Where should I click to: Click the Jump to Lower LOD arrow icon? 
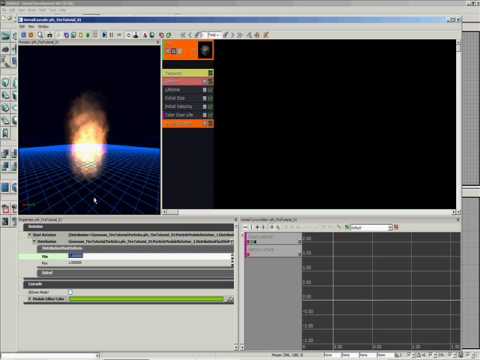click(190, 35)
